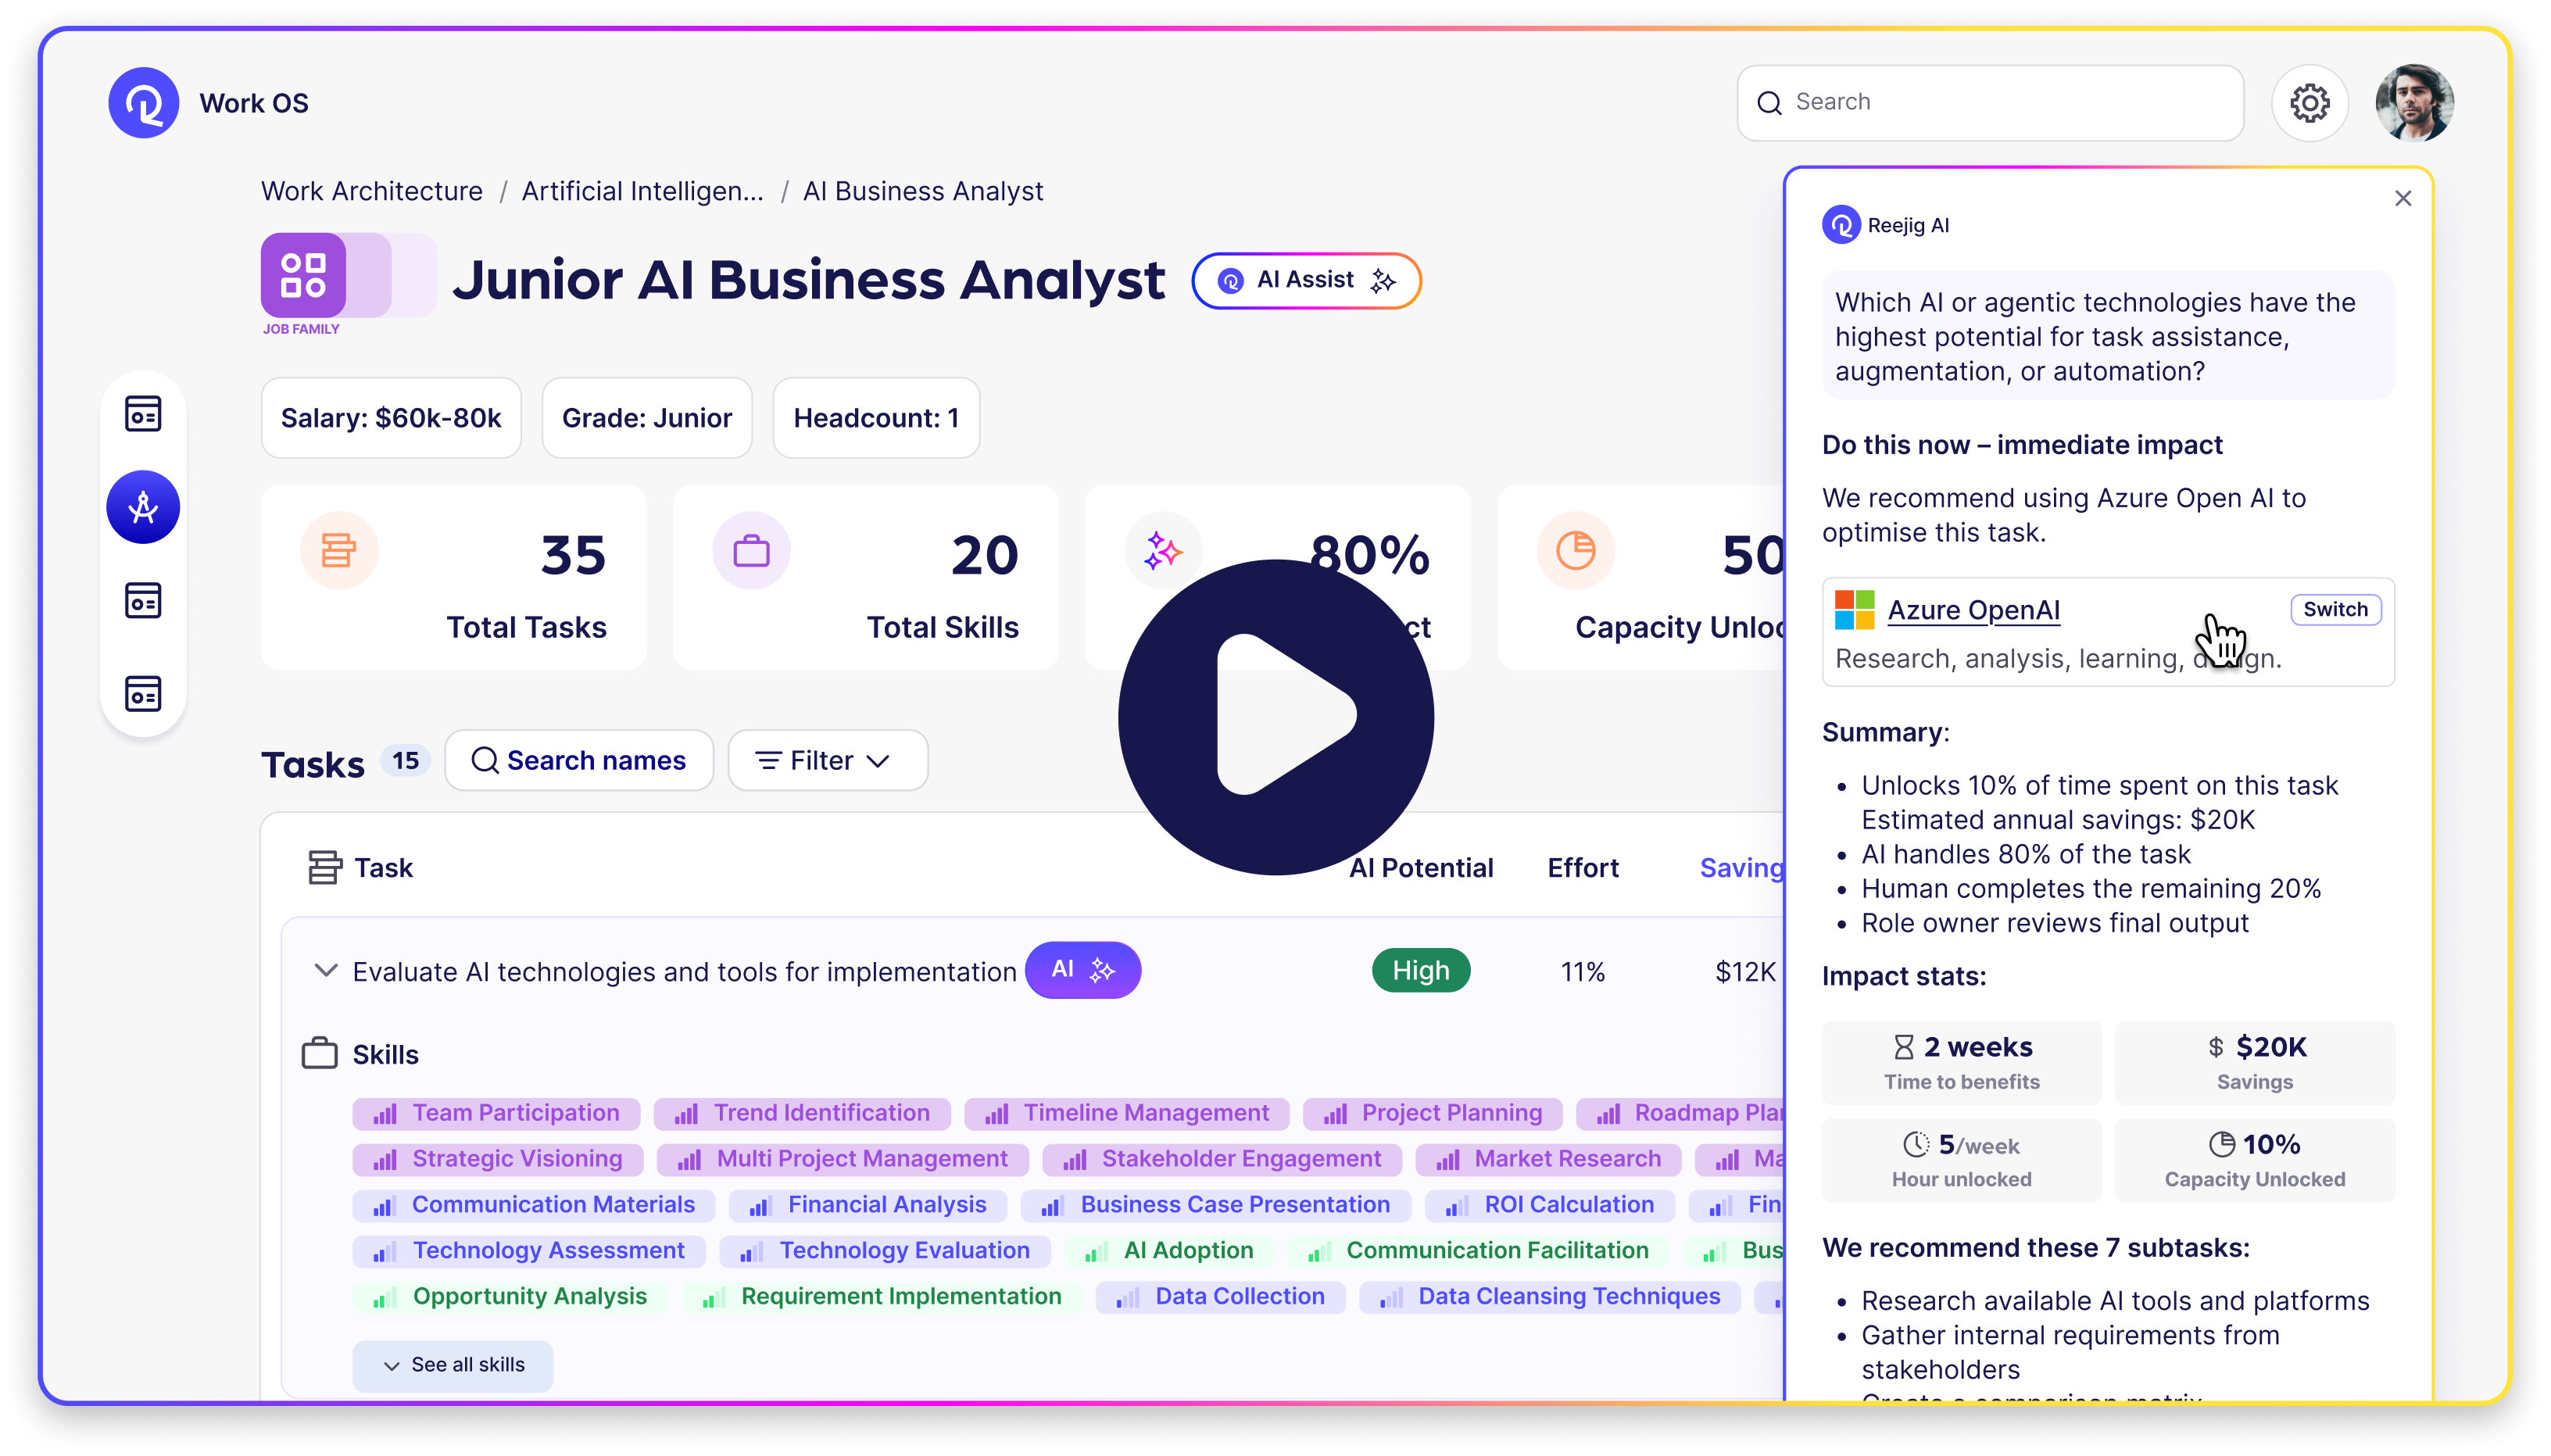Click the Reejig AI logo in panel

coord(1843,224)
